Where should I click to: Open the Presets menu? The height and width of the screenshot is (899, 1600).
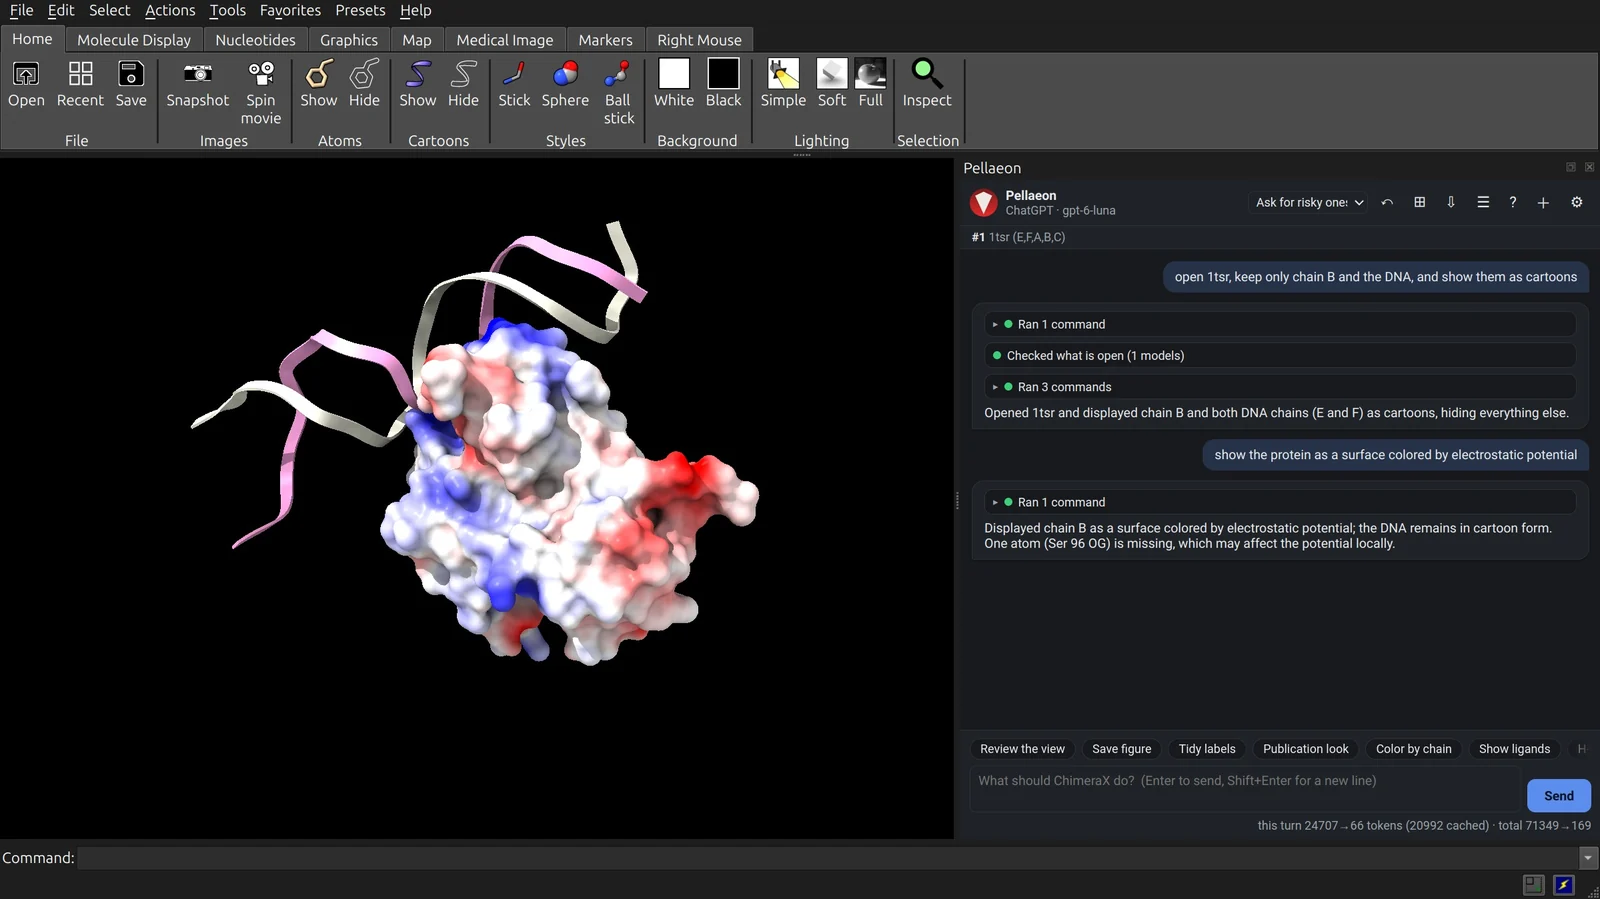[360, 10]
